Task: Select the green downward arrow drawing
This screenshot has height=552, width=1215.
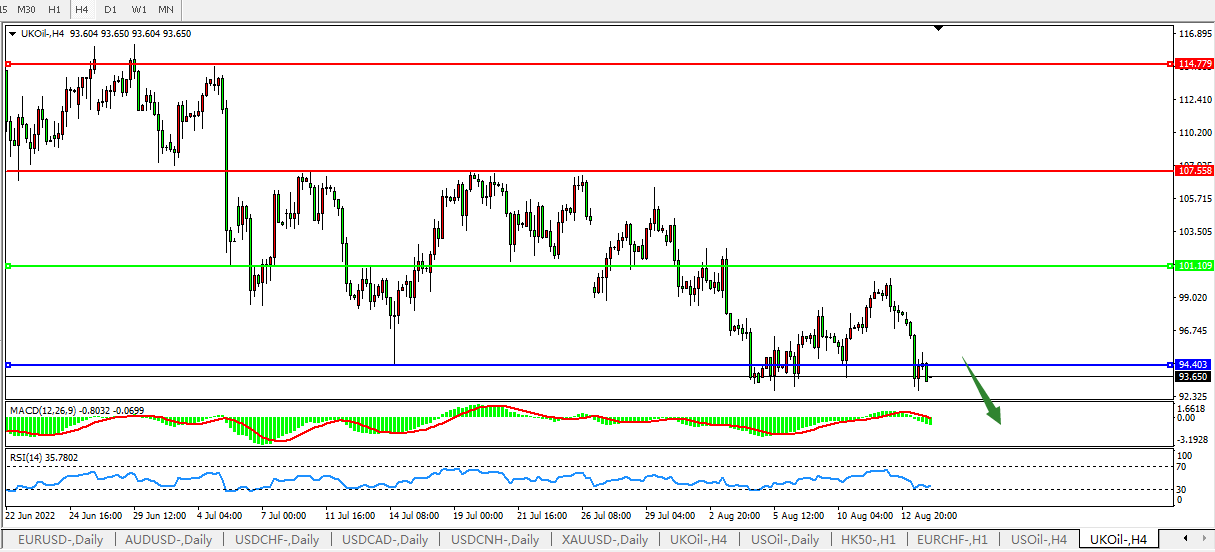Action: point(984,392)
